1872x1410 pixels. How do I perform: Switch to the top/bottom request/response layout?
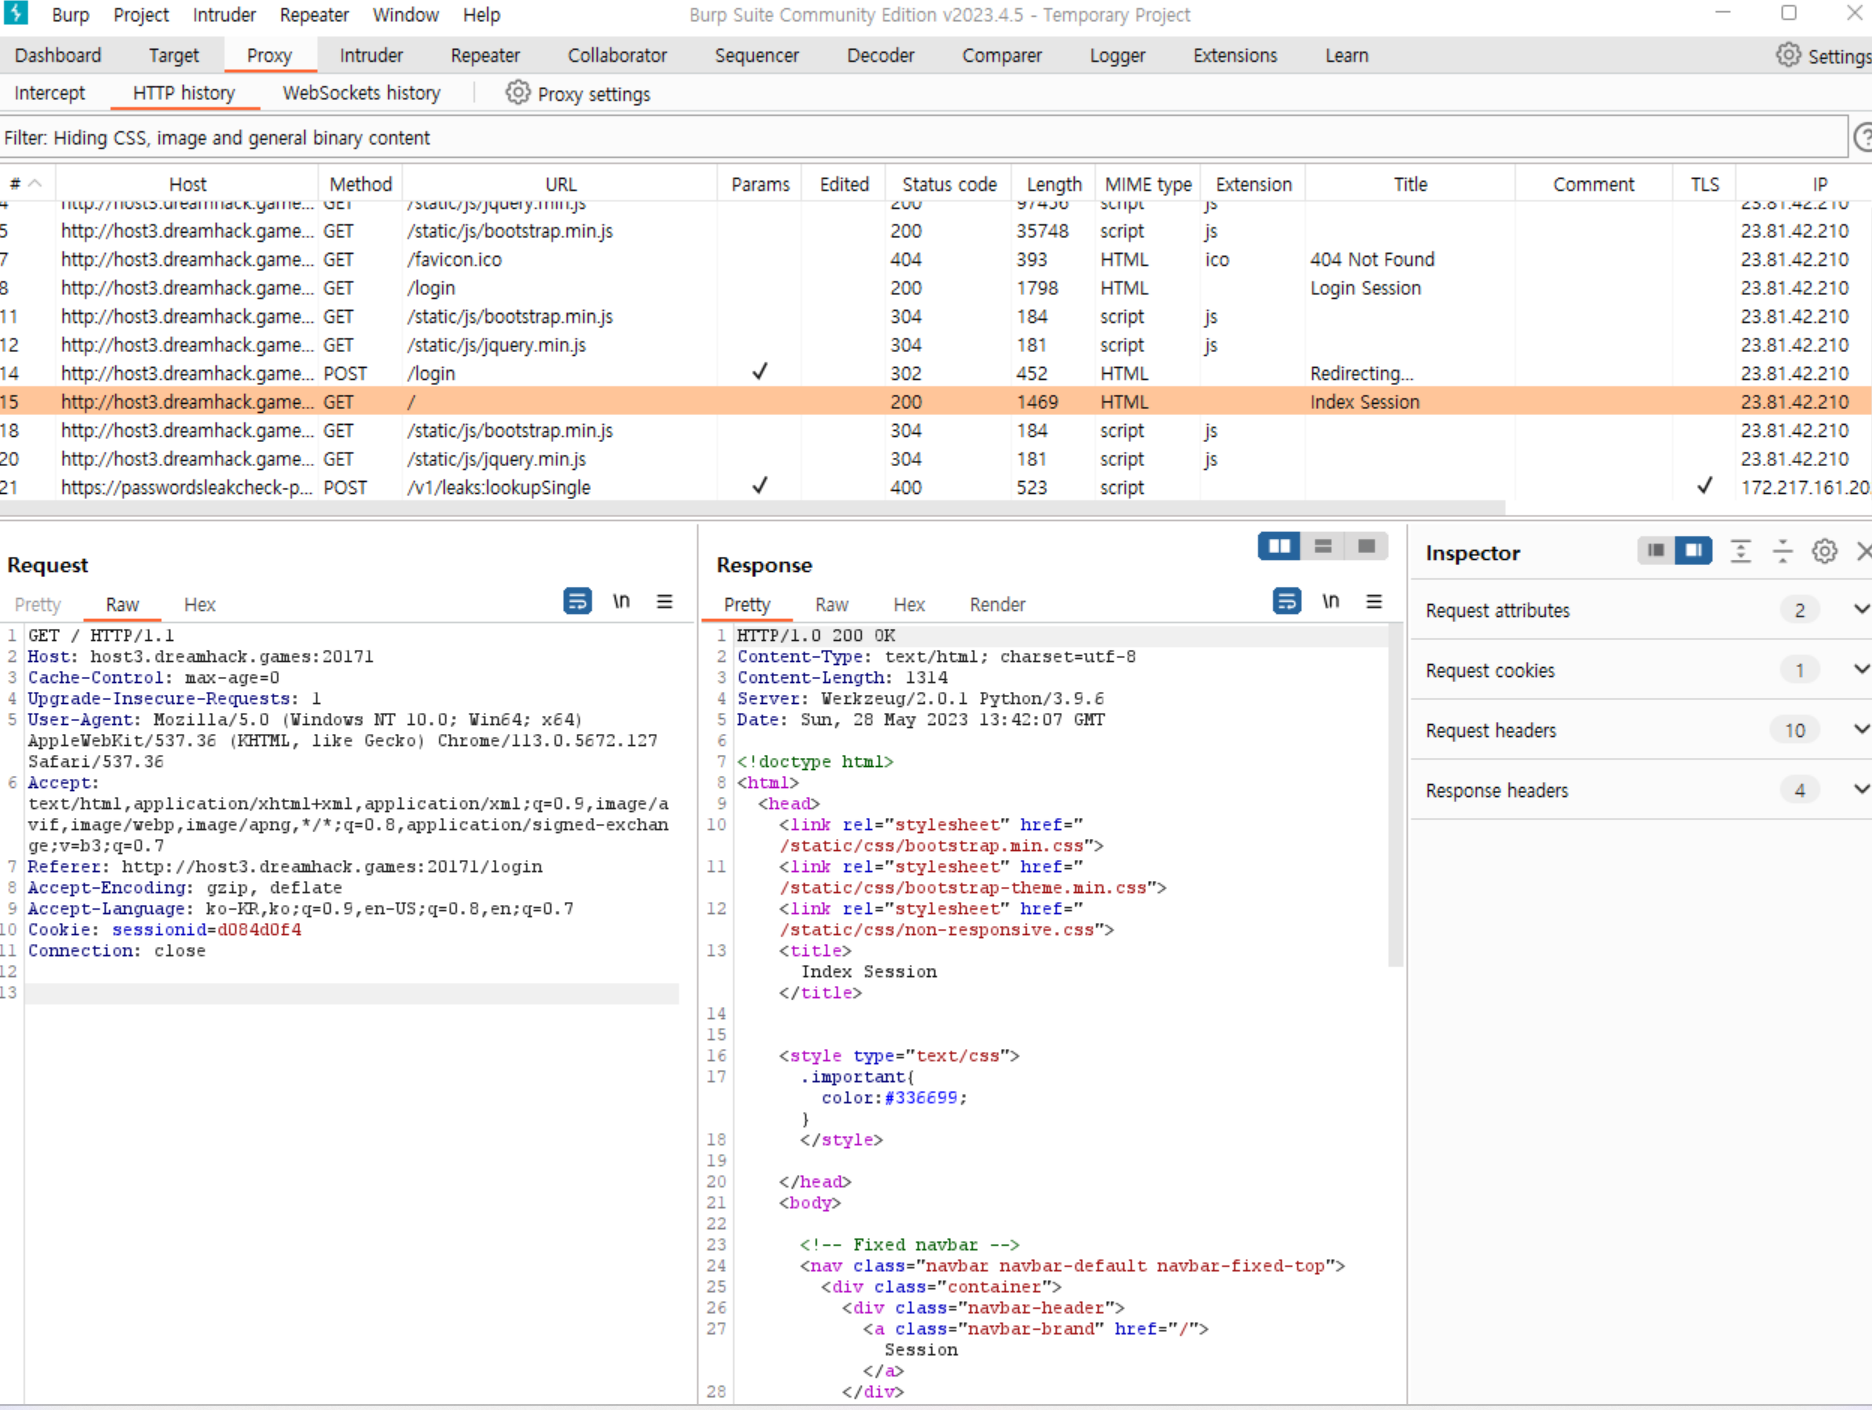(x=1323, y=547)
